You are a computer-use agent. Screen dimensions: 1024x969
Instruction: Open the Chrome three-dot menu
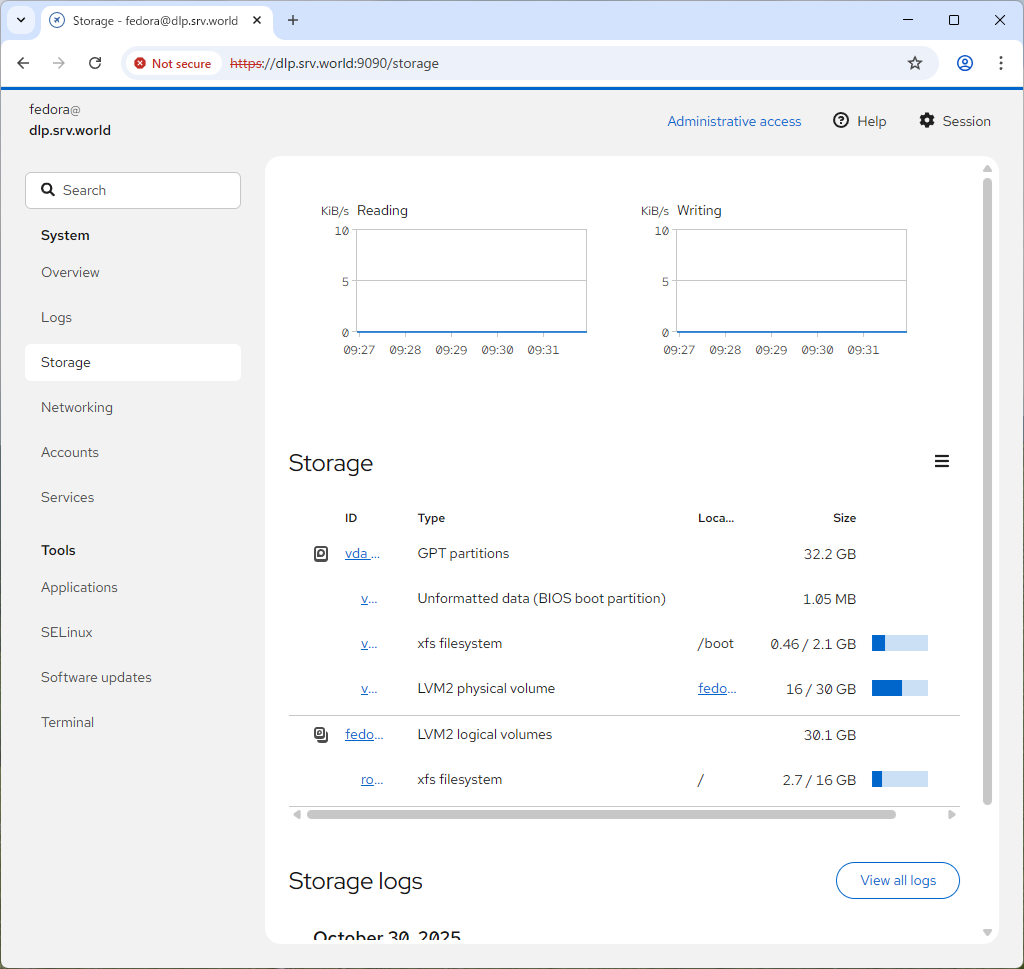[1000, 63]
